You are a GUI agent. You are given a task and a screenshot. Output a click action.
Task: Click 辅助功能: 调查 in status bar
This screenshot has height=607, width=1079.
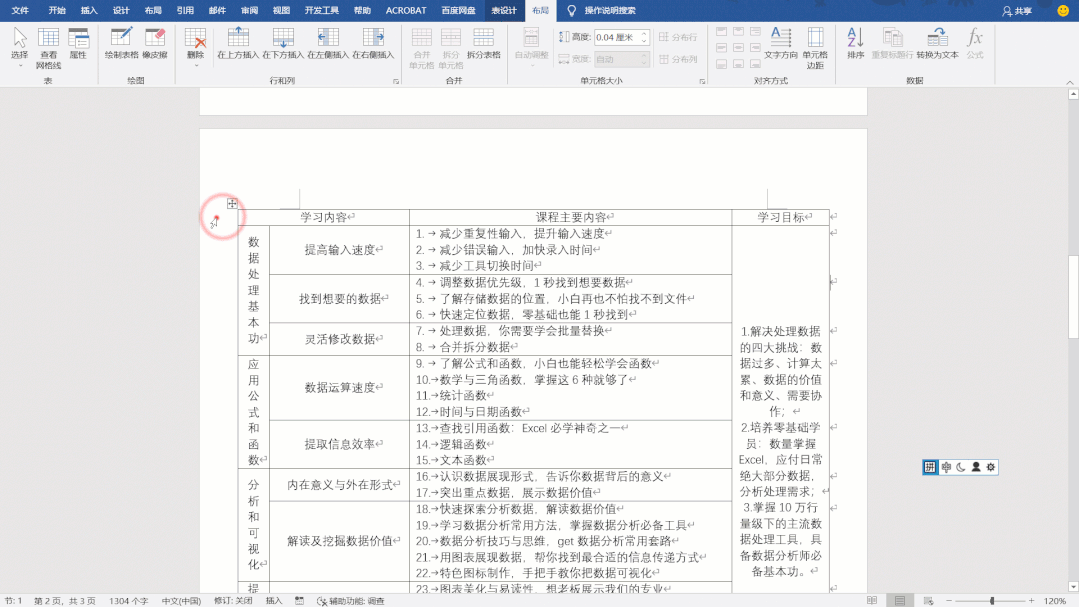(351, 601)
